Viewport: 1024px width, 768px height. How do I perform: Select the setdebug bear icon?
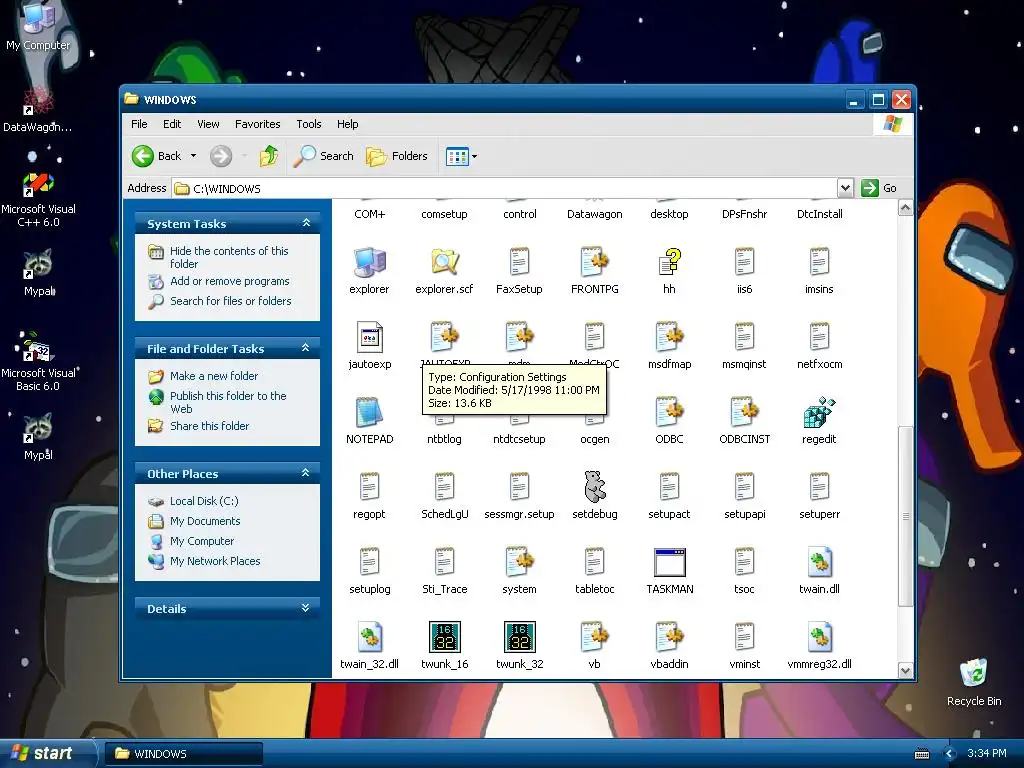click(594, 487)
